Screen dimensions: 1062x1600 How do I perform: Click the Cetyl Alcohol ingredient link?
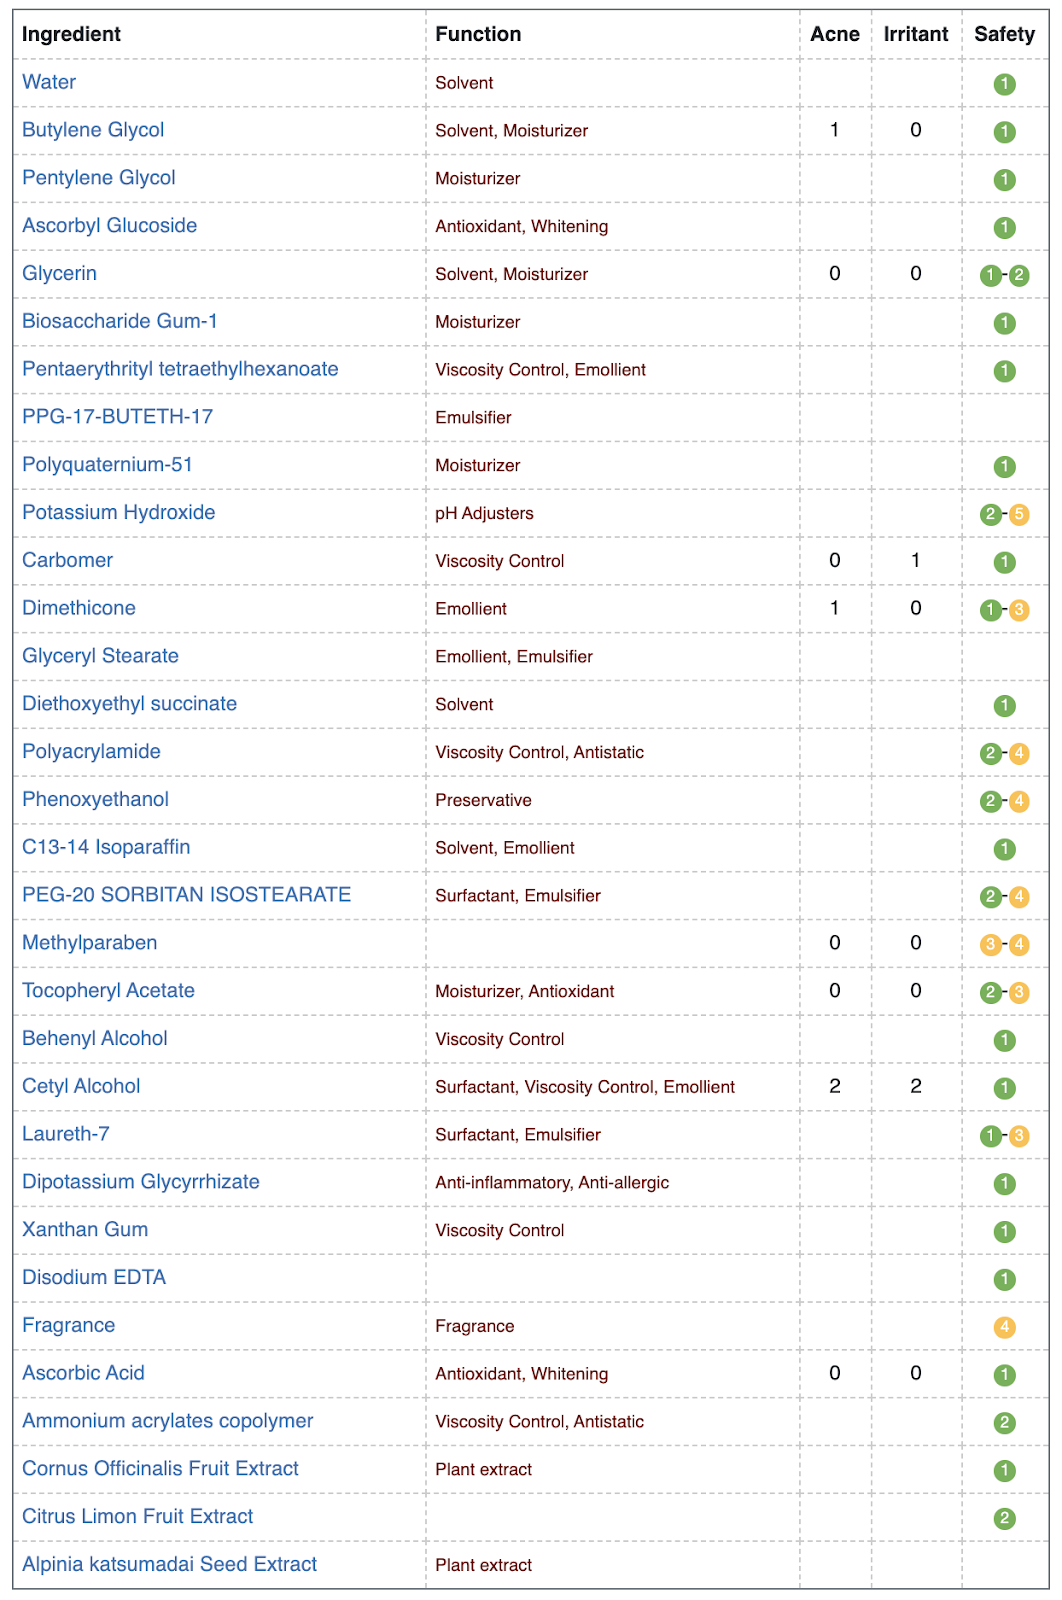pos(81,1086)
